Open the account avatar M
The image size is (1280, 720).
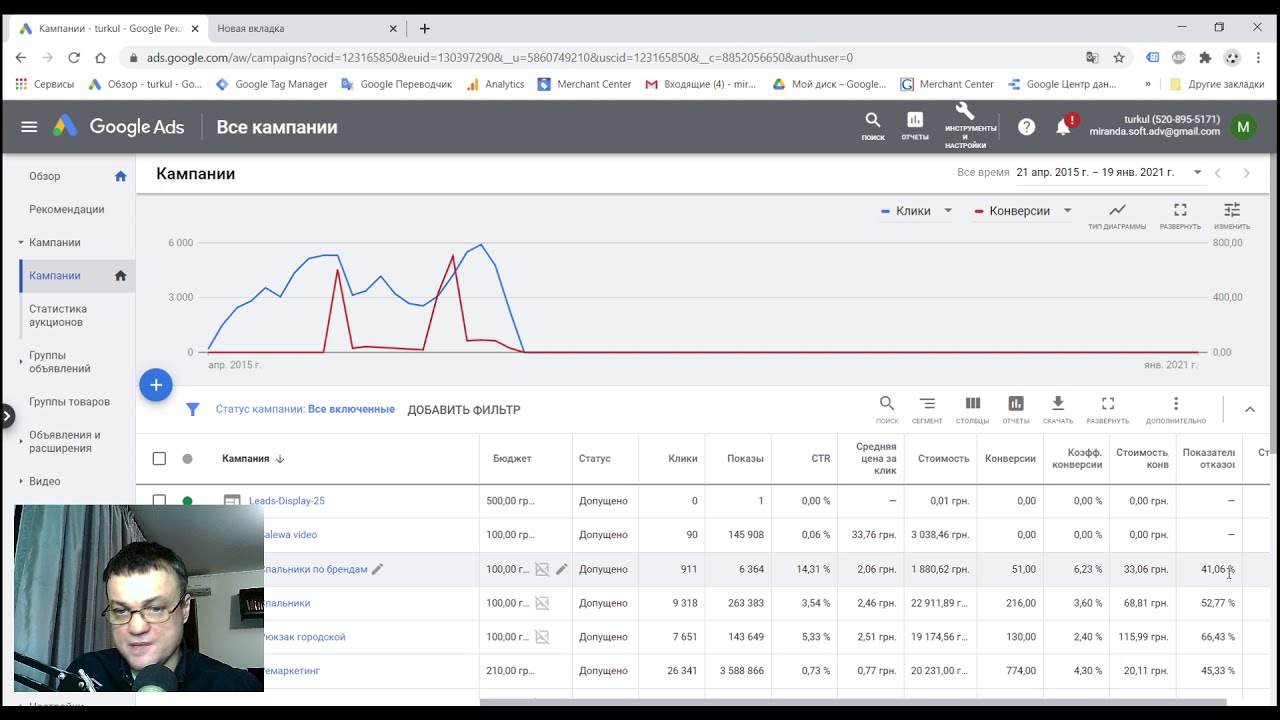click(1243, 127)
